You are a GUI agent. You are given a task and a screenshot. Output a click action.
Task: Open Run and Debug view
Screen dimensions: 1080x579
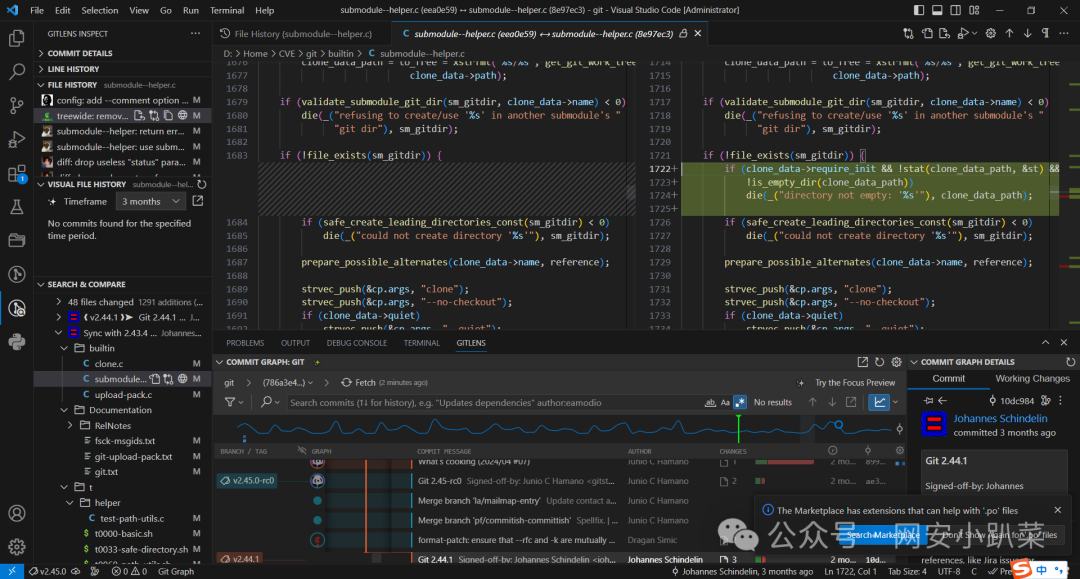point(17,139)
